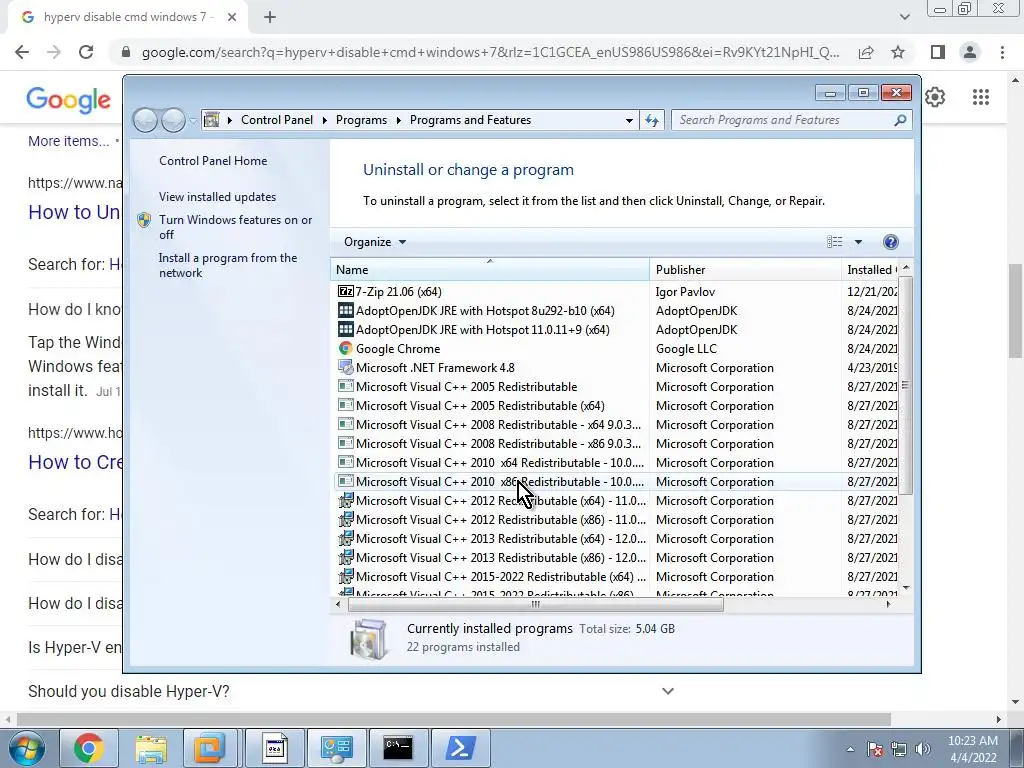The width and height of the screenshot is (1024, 768).
Task: Click the Control Panel icon in address bar
Action: pyautogui.click(x=212, y=120)
